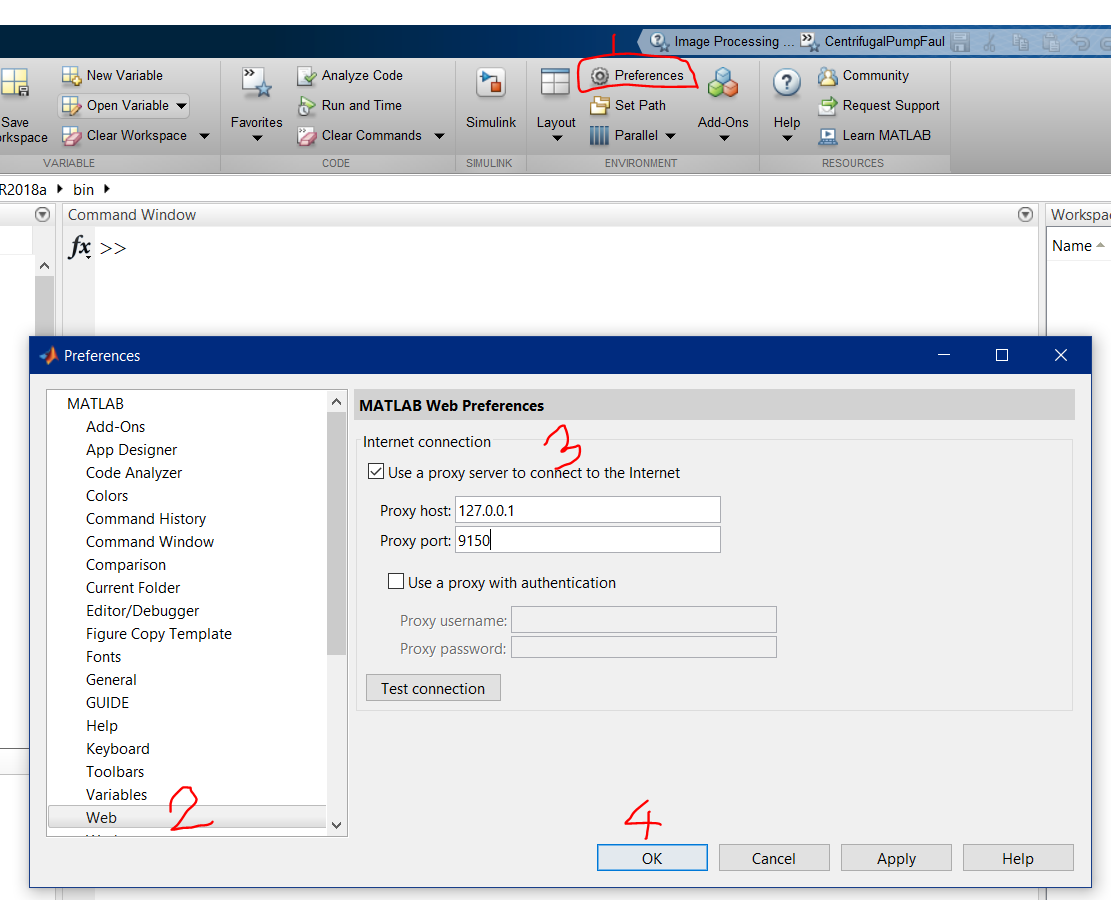This screenshot has height=900, width=1111.
Task: Click the save icon in quick access toolbar
Action: 960,43
